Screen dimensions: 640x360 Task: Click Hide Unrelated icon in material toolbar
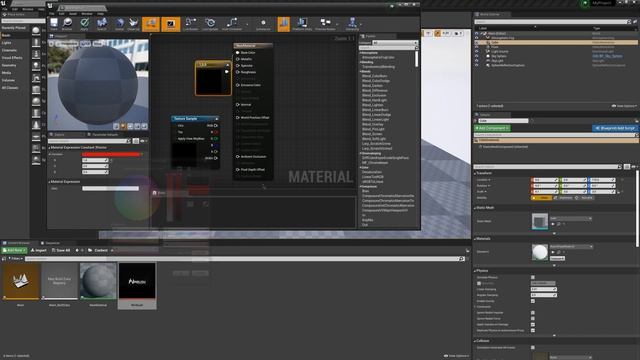click(232, 23)
